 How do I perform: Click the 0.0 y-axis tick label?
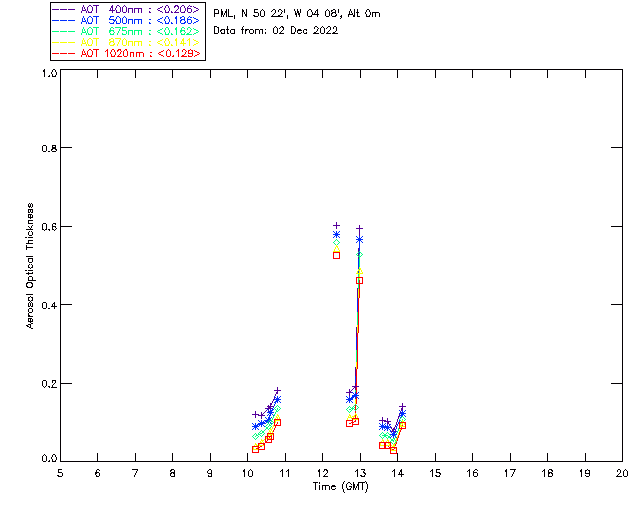[49, 459]
